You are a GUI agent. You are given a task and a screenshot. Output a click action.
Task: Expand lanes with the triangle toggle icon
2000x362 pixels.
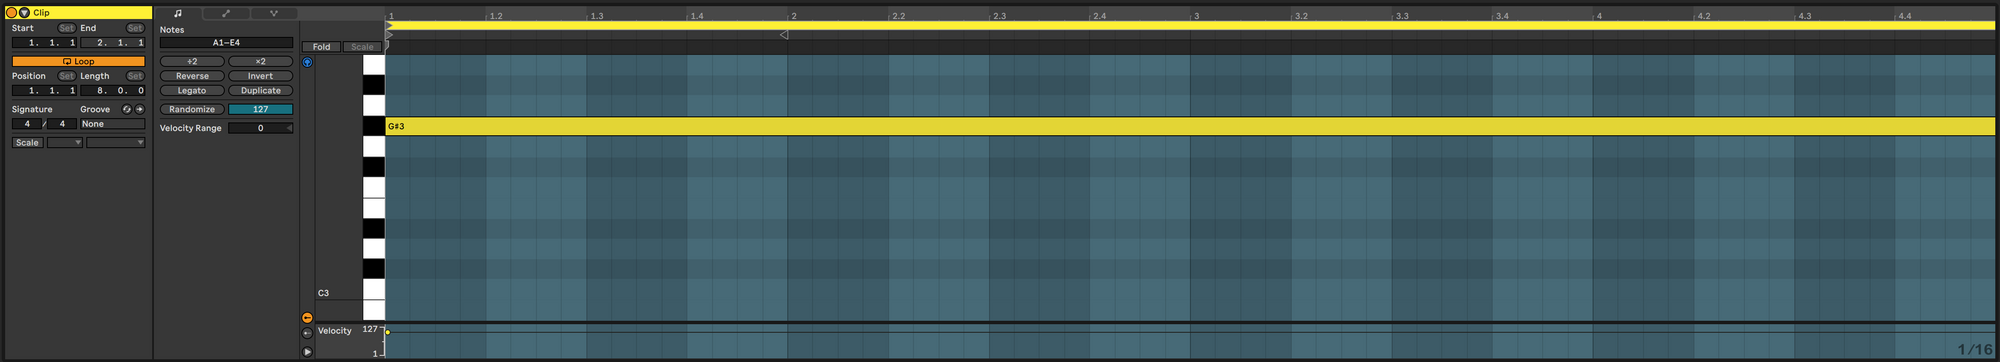pyautogui.click(x=307, y=351)
